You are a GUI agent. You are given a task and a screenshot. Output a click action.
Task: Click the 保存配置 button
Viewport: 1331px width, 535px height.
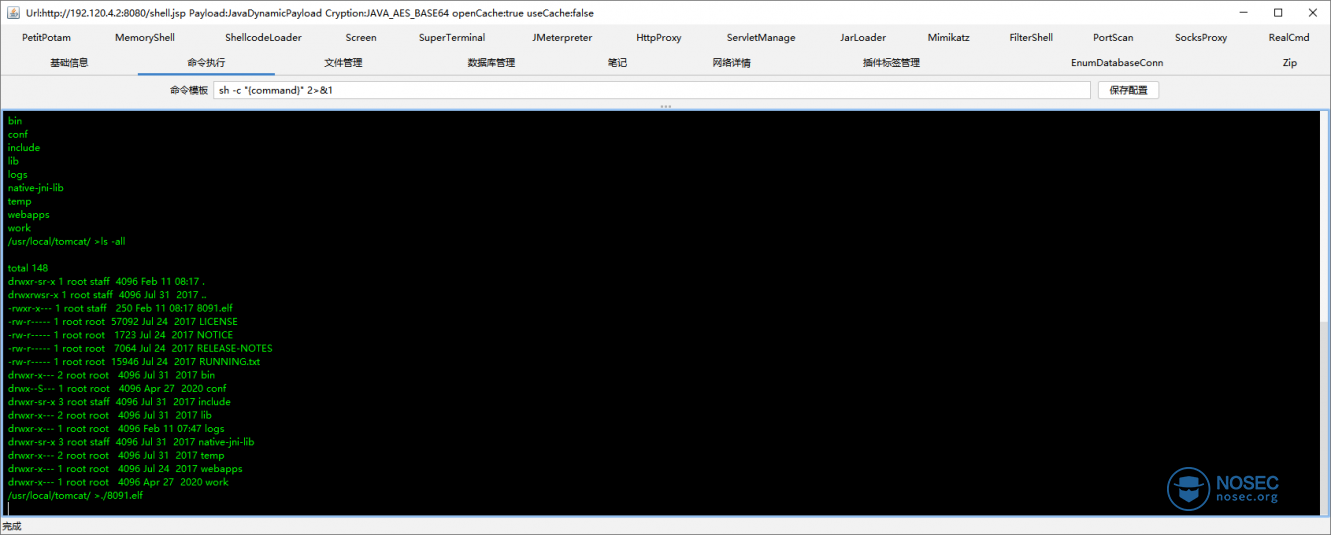click(1128, 90)
